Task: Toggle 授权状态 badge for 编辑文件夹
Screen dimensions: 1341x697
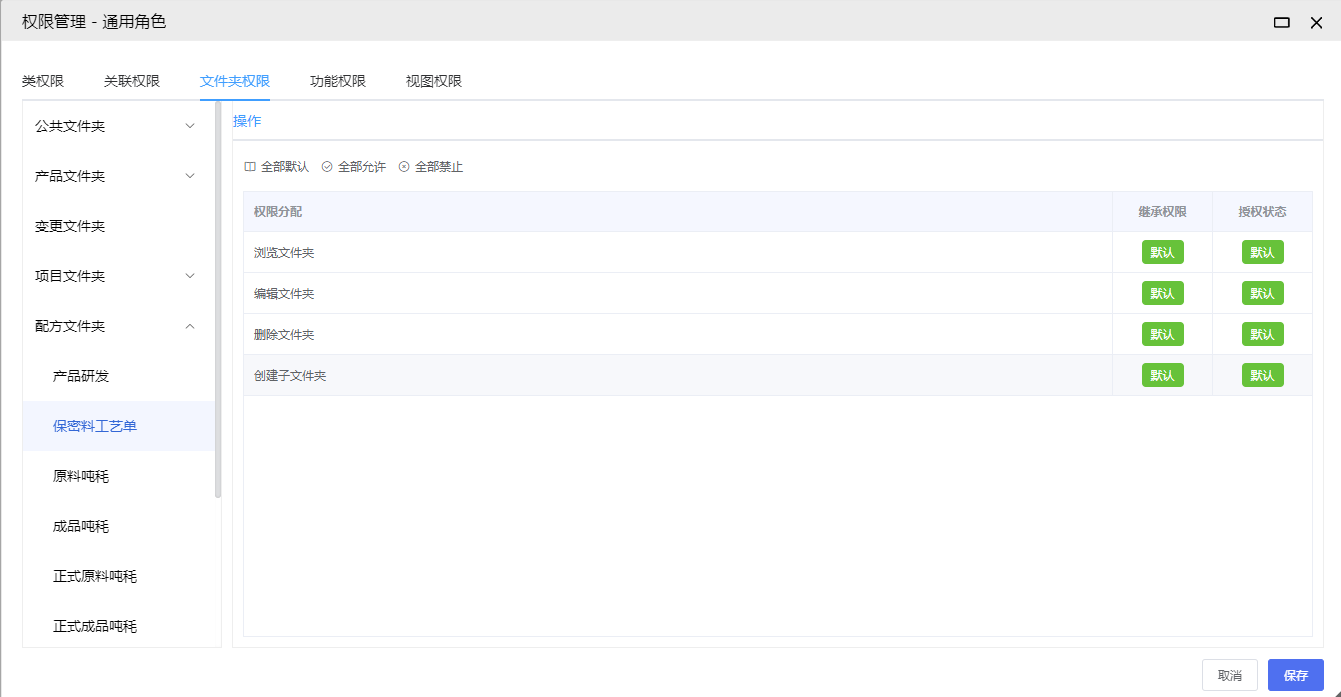Action: [1262, 293]
